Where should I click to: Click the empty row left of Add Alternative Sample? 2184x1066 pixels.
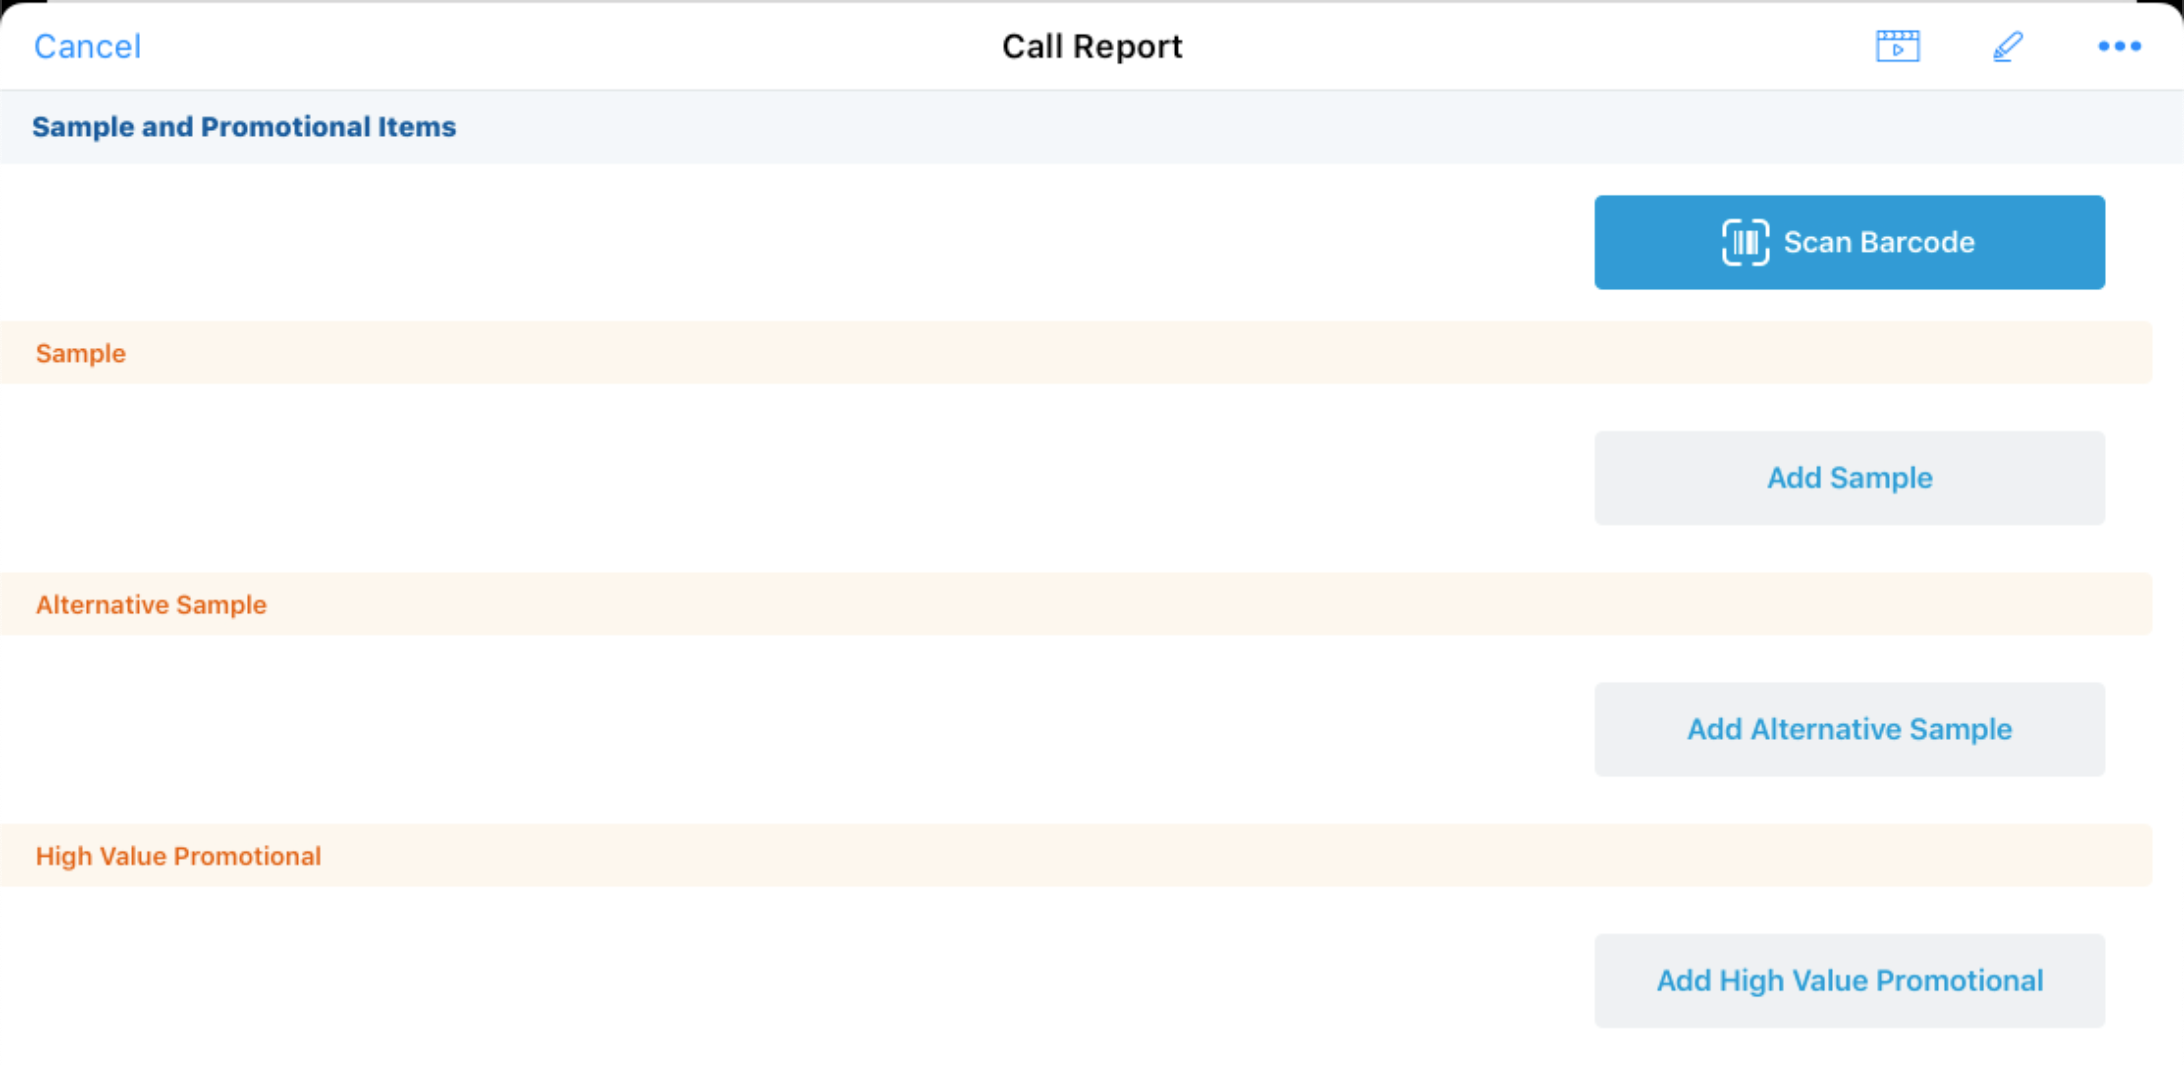coord(780,729)
